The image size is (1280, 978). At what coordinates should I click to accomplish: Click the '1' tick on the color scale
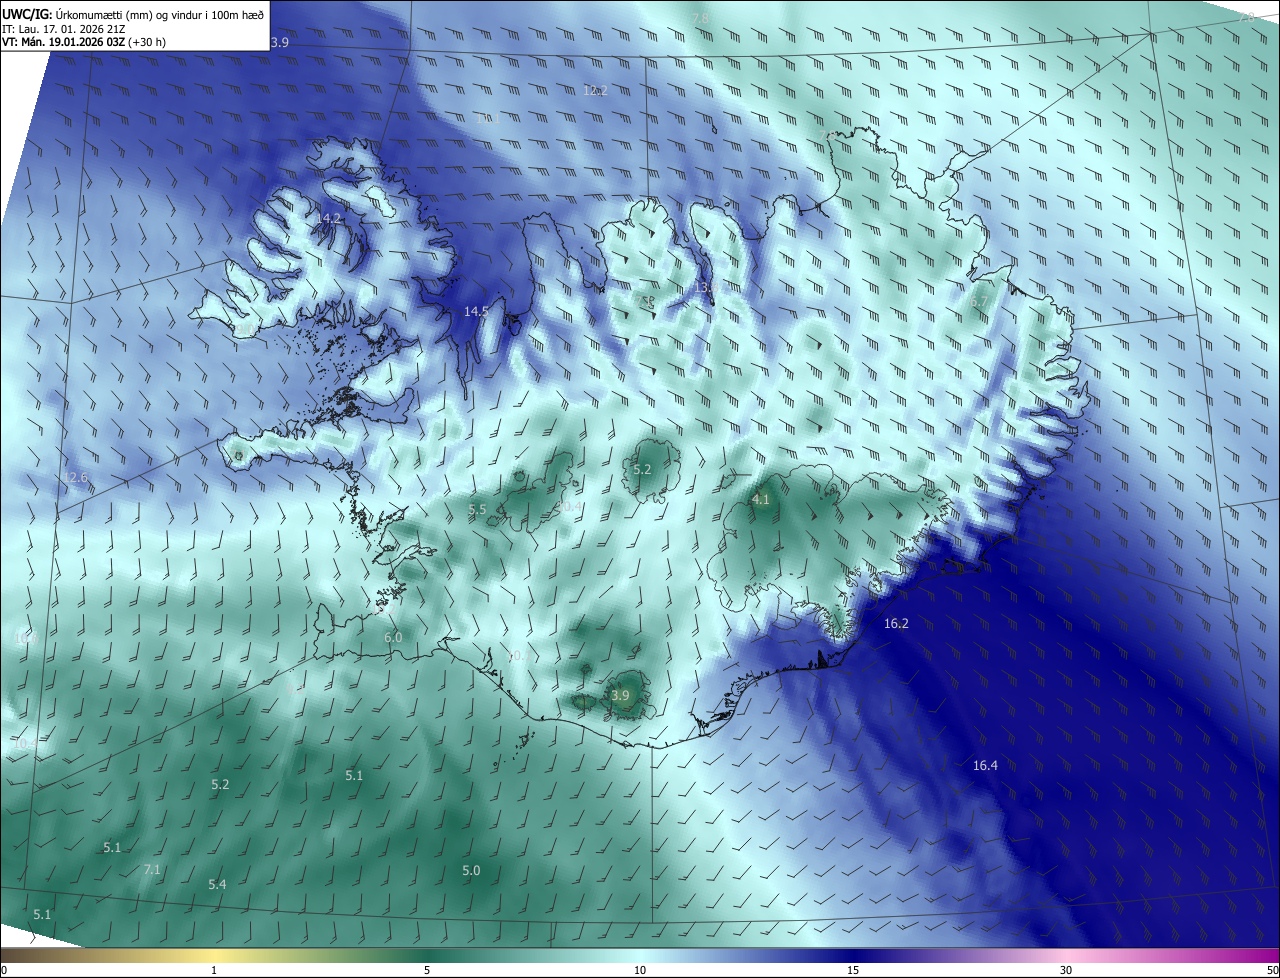214,970
